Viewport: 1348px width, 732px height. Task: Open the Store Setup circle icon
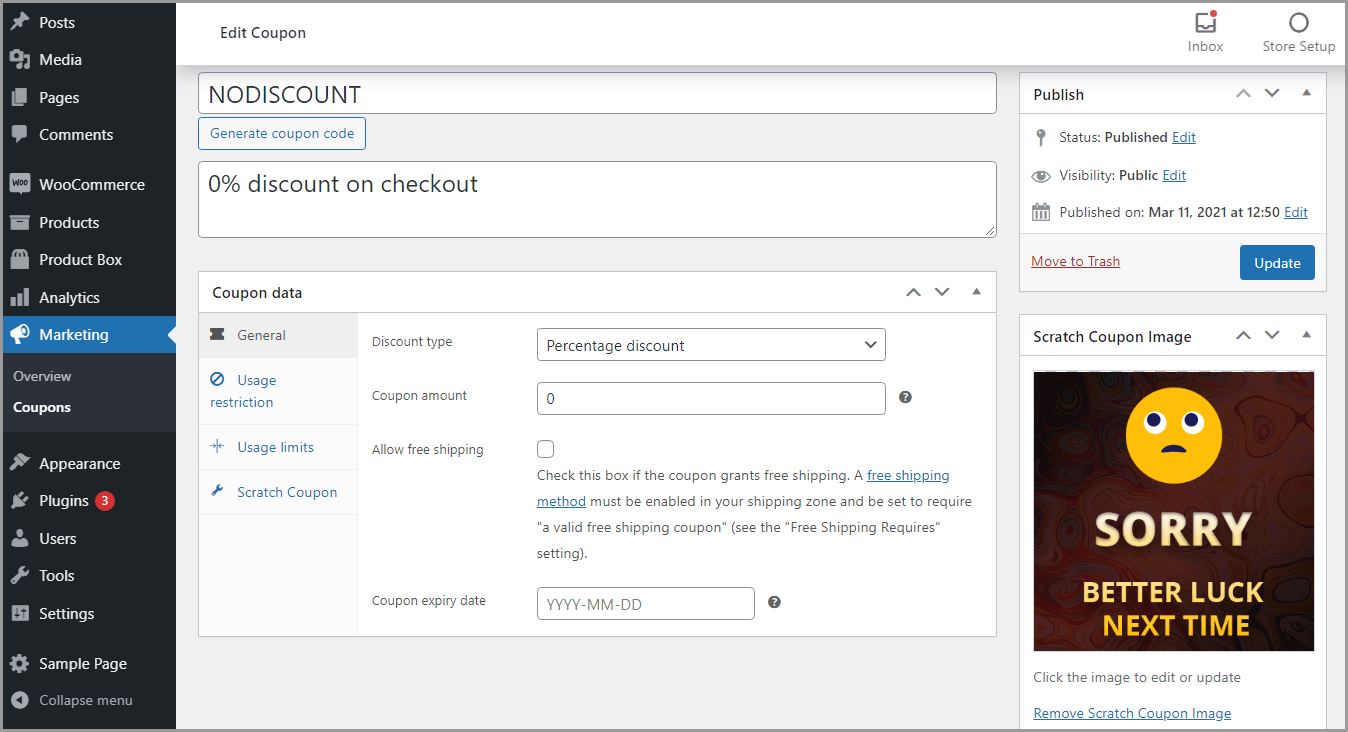[1298, 23]
